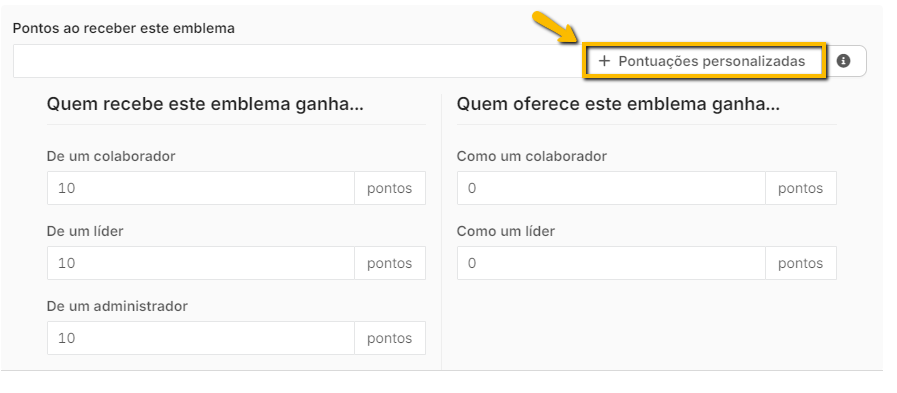Click the info icon beside Pontuações personalizadas
The height and width of the screenshot is (393, 897).
843,61
